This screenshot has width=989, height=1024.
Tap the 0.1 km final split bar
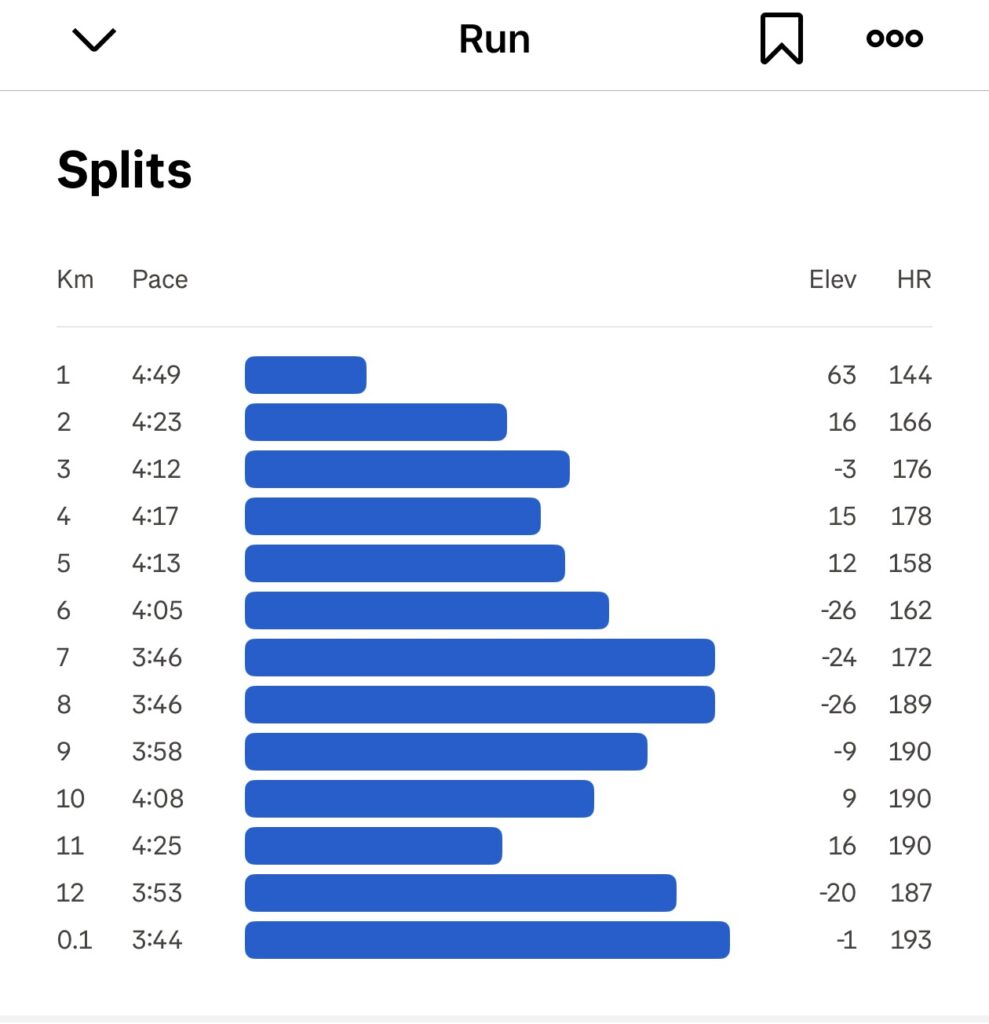click(487, 940)
